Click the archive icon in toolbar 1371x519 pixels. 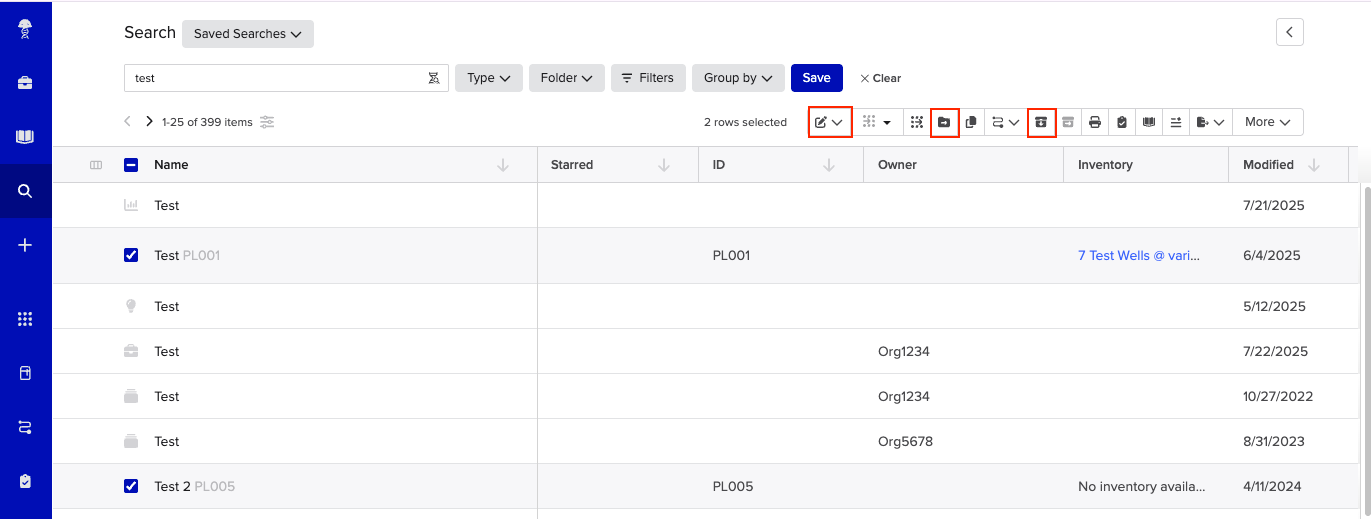(x=1041, y=122)
